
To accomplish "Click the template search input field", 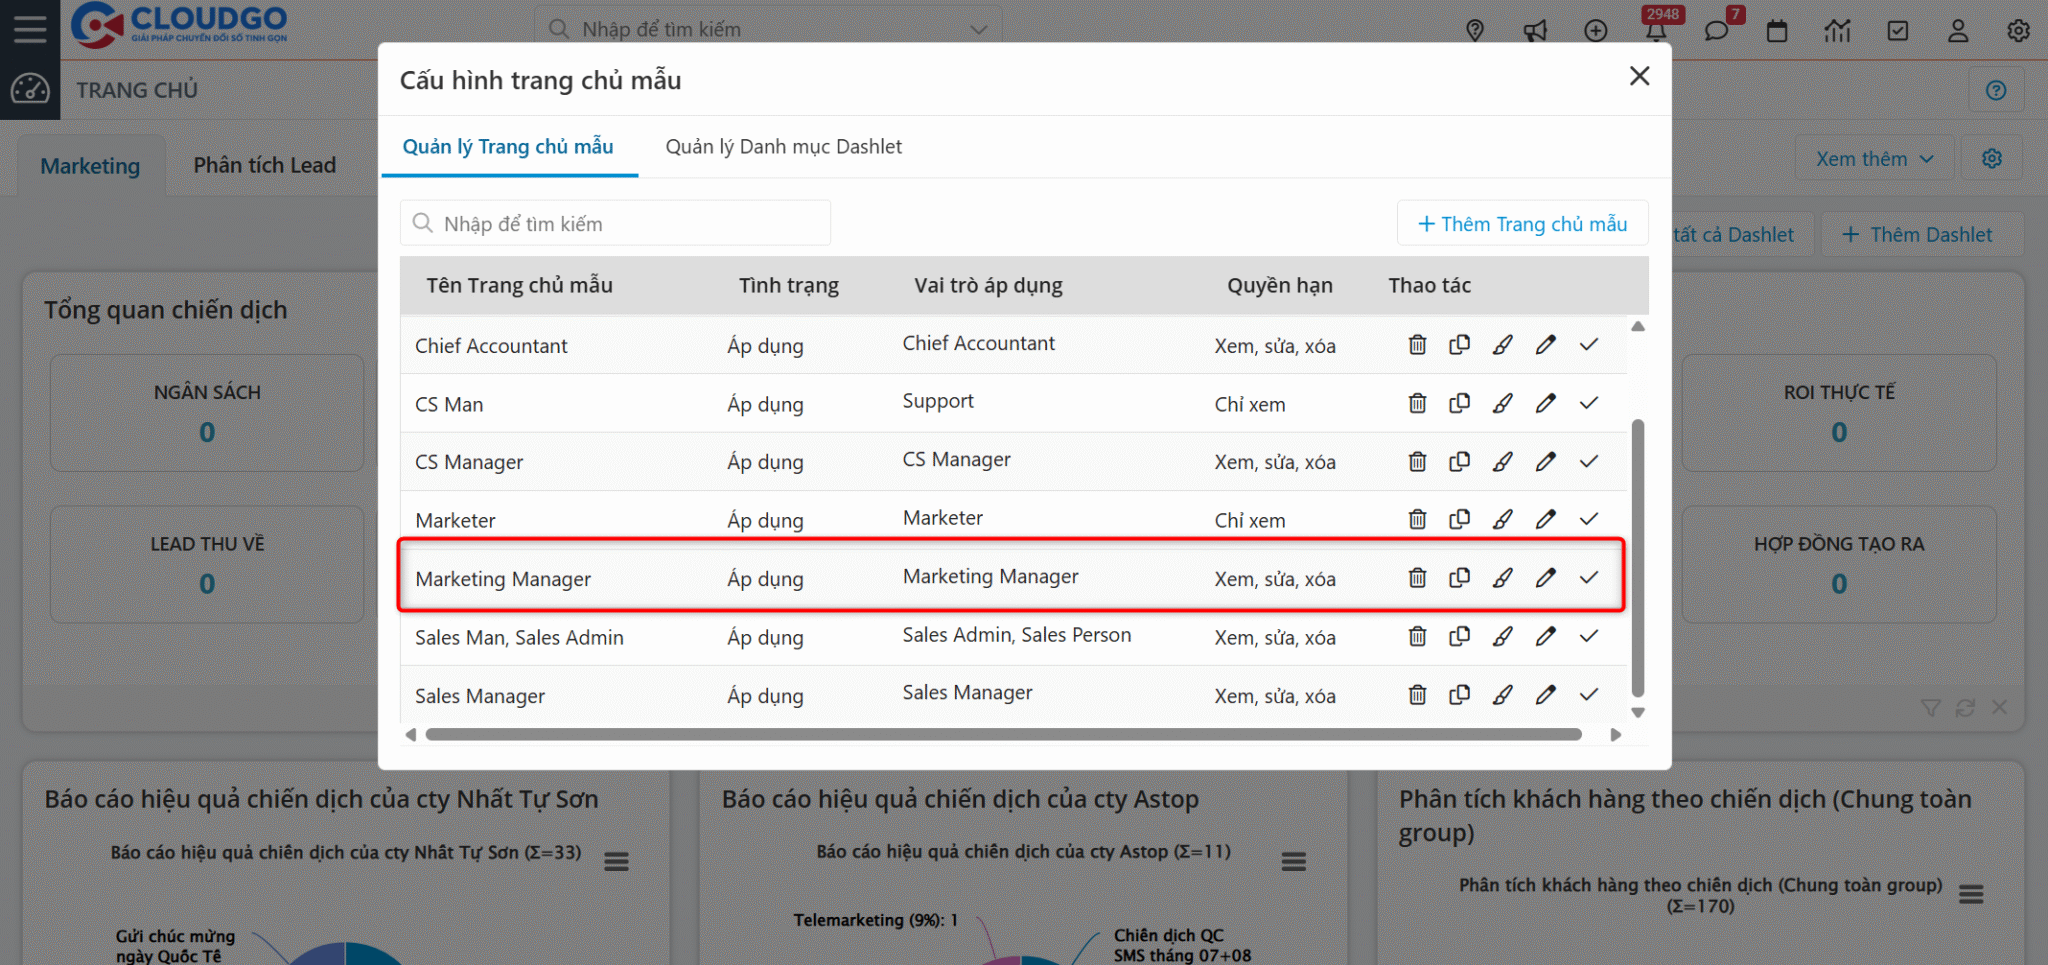I will tap(615, 223).
